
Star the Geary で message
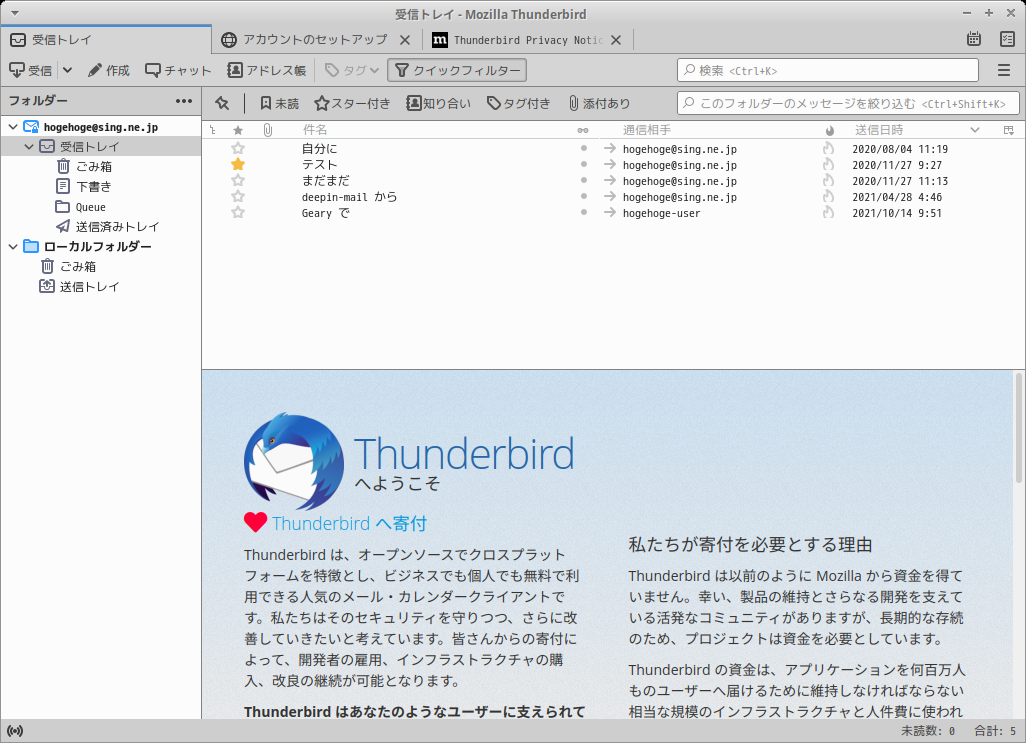[238, 213]
